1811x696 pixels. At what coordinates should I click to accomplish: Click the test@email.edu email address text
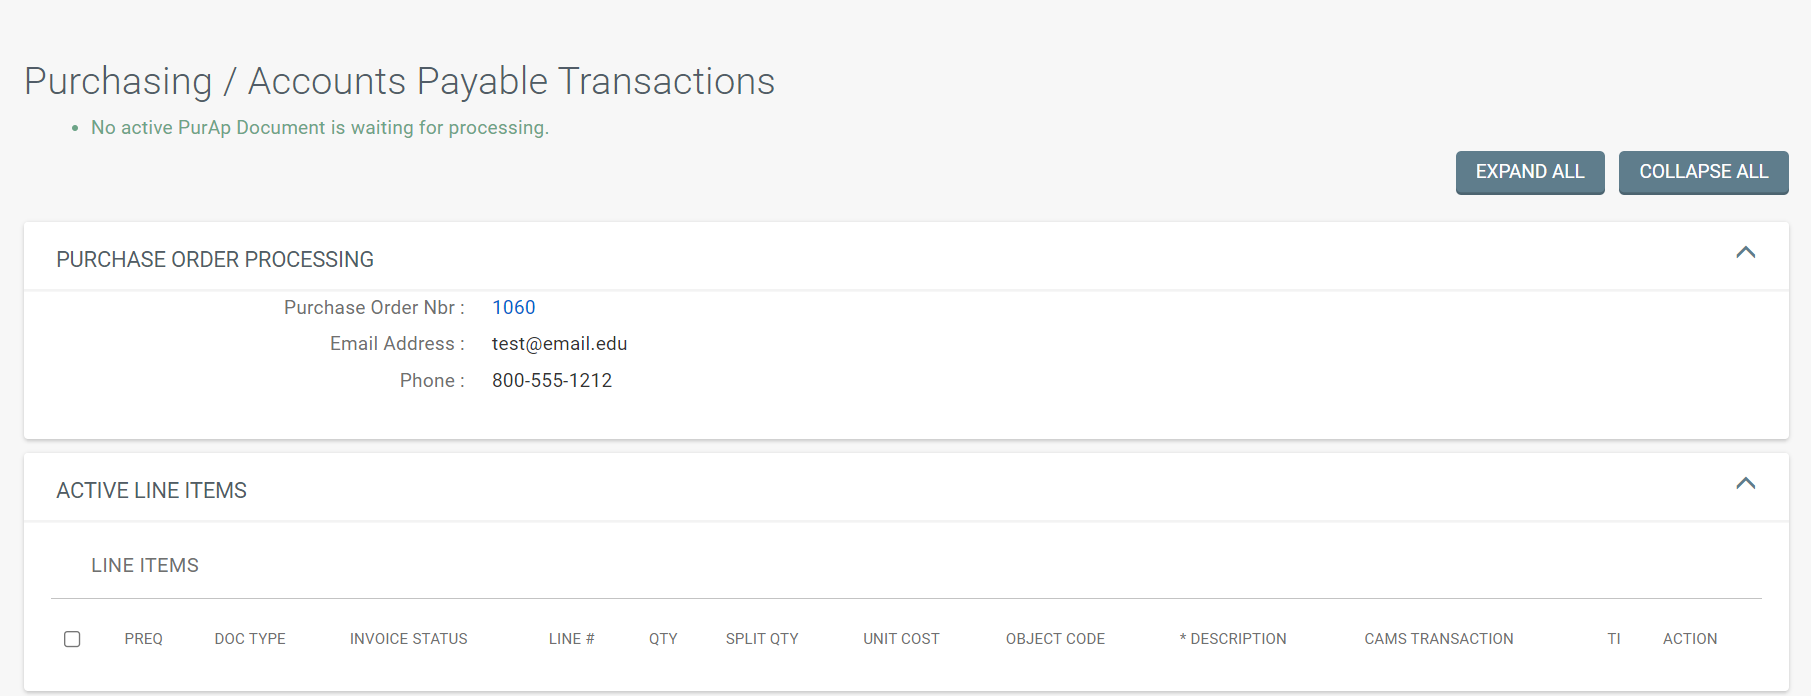[x=559, y=344]
